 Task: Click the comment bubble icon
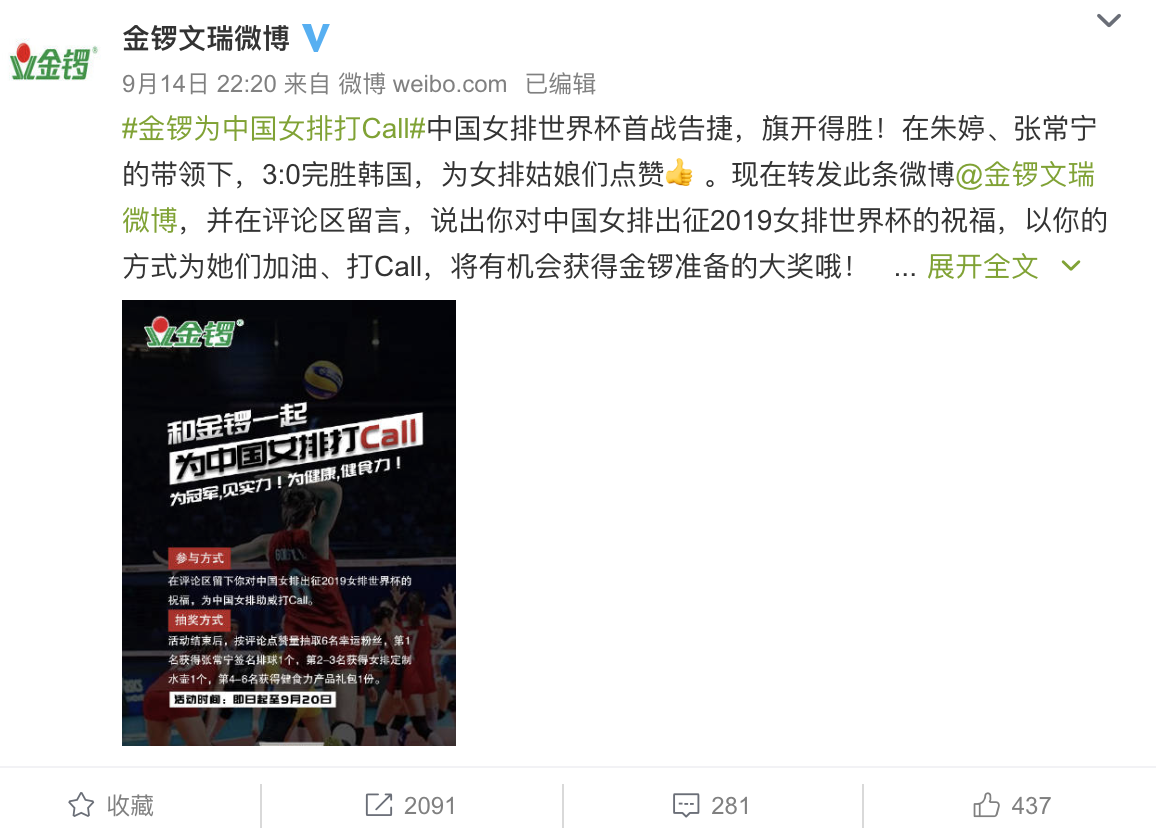pyautogui.click(x=686, y=805)
